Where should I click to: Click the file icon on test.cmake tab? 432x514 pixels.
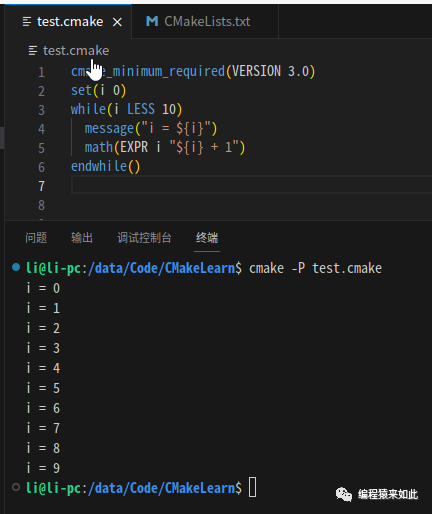click(27, 22)
